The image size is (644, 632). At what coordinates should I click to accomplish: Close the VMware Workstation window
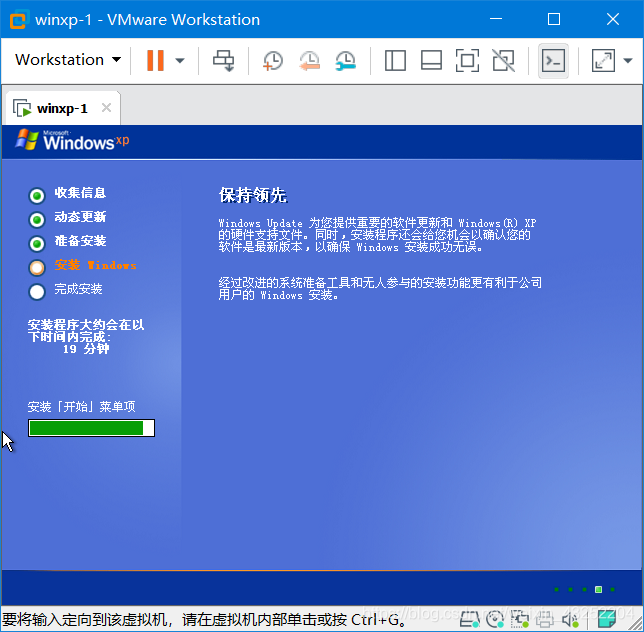pos(613,19)
